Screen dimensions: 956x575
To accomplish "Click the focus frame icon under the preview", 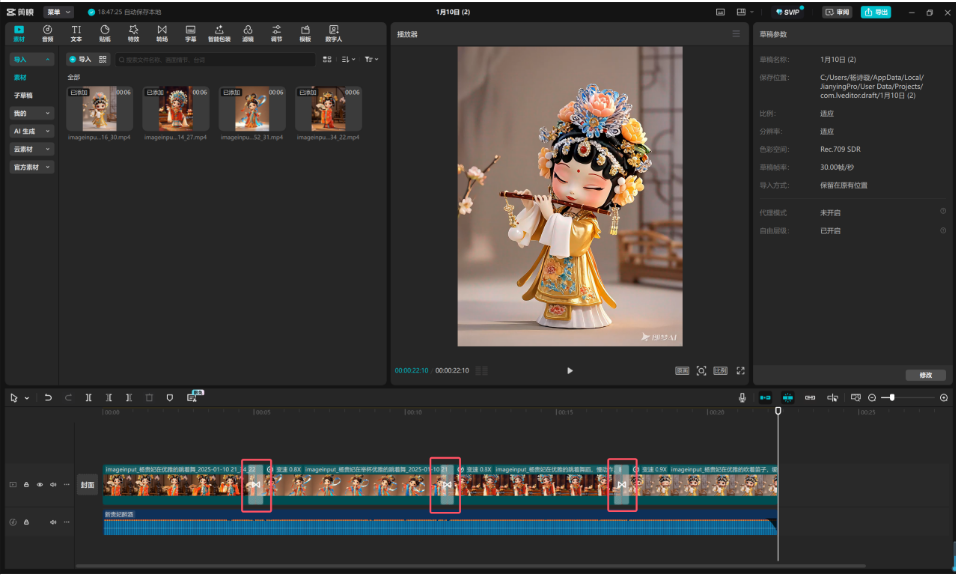I will pos(701,371).
